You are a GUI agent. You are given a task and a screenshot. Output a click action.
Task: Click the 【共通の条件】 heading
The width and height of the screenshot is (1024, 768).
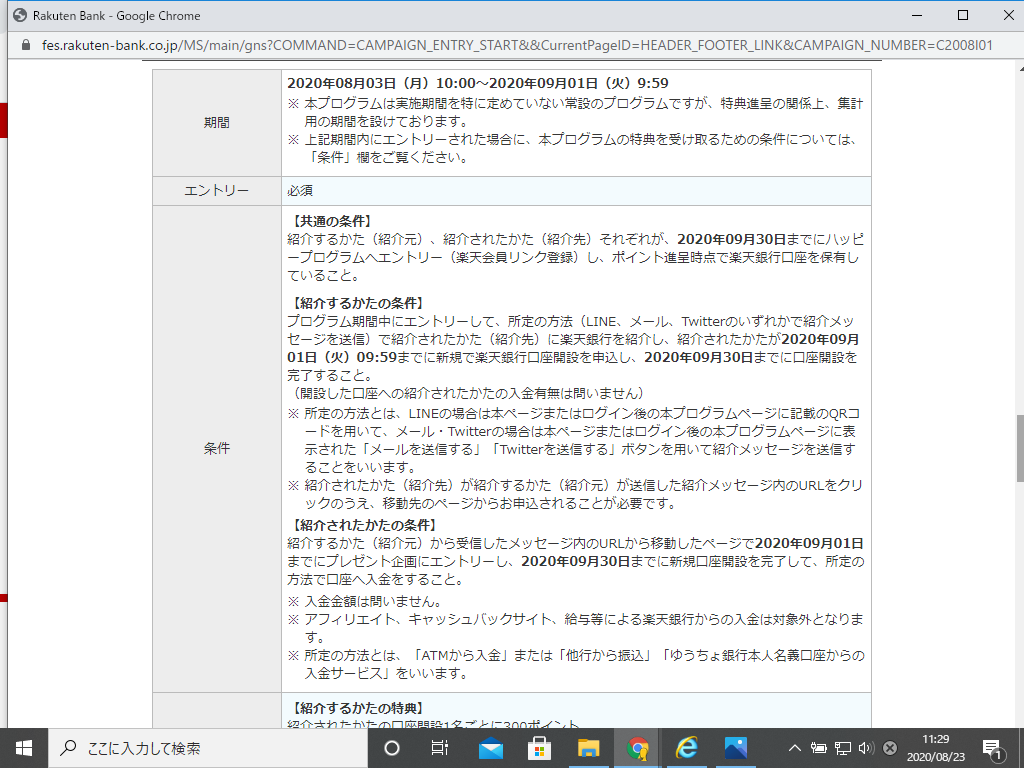[332, 221]
